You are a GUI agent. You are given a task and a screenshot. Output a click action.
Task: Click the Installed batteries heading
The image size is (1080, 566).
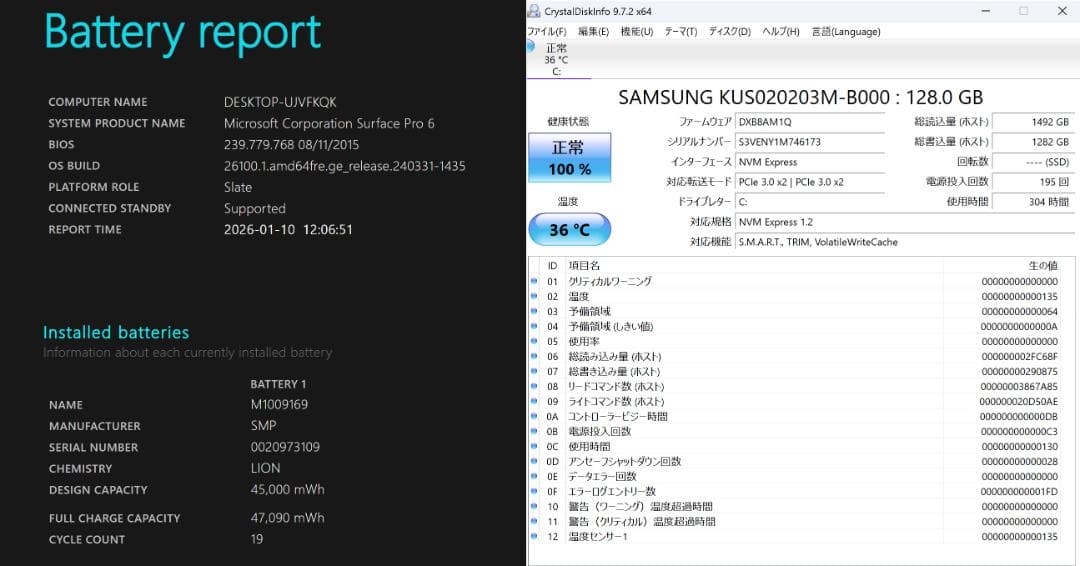116,333
